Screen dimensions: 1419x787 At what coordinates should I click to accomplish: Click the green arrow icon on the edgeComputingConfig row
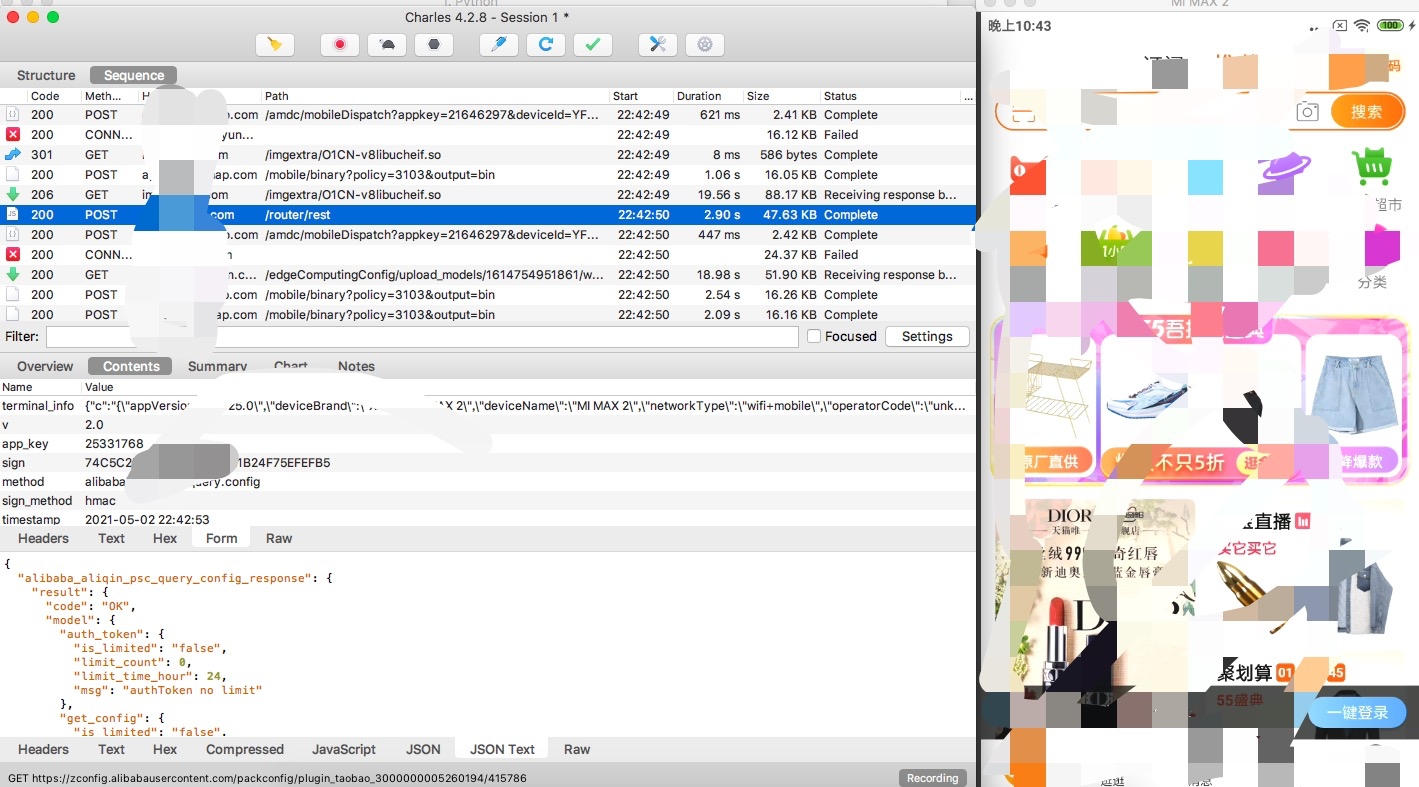point(13,275)
